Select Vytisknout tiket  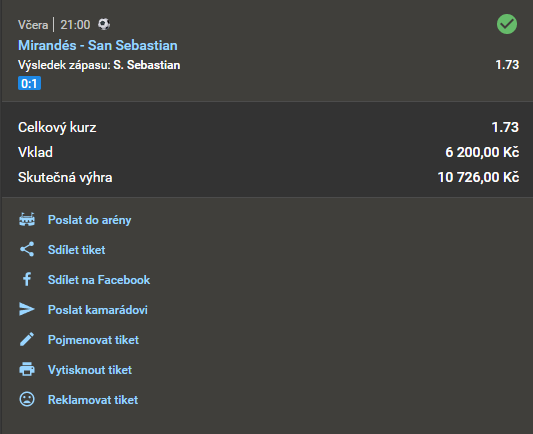[x=90, y=369]
